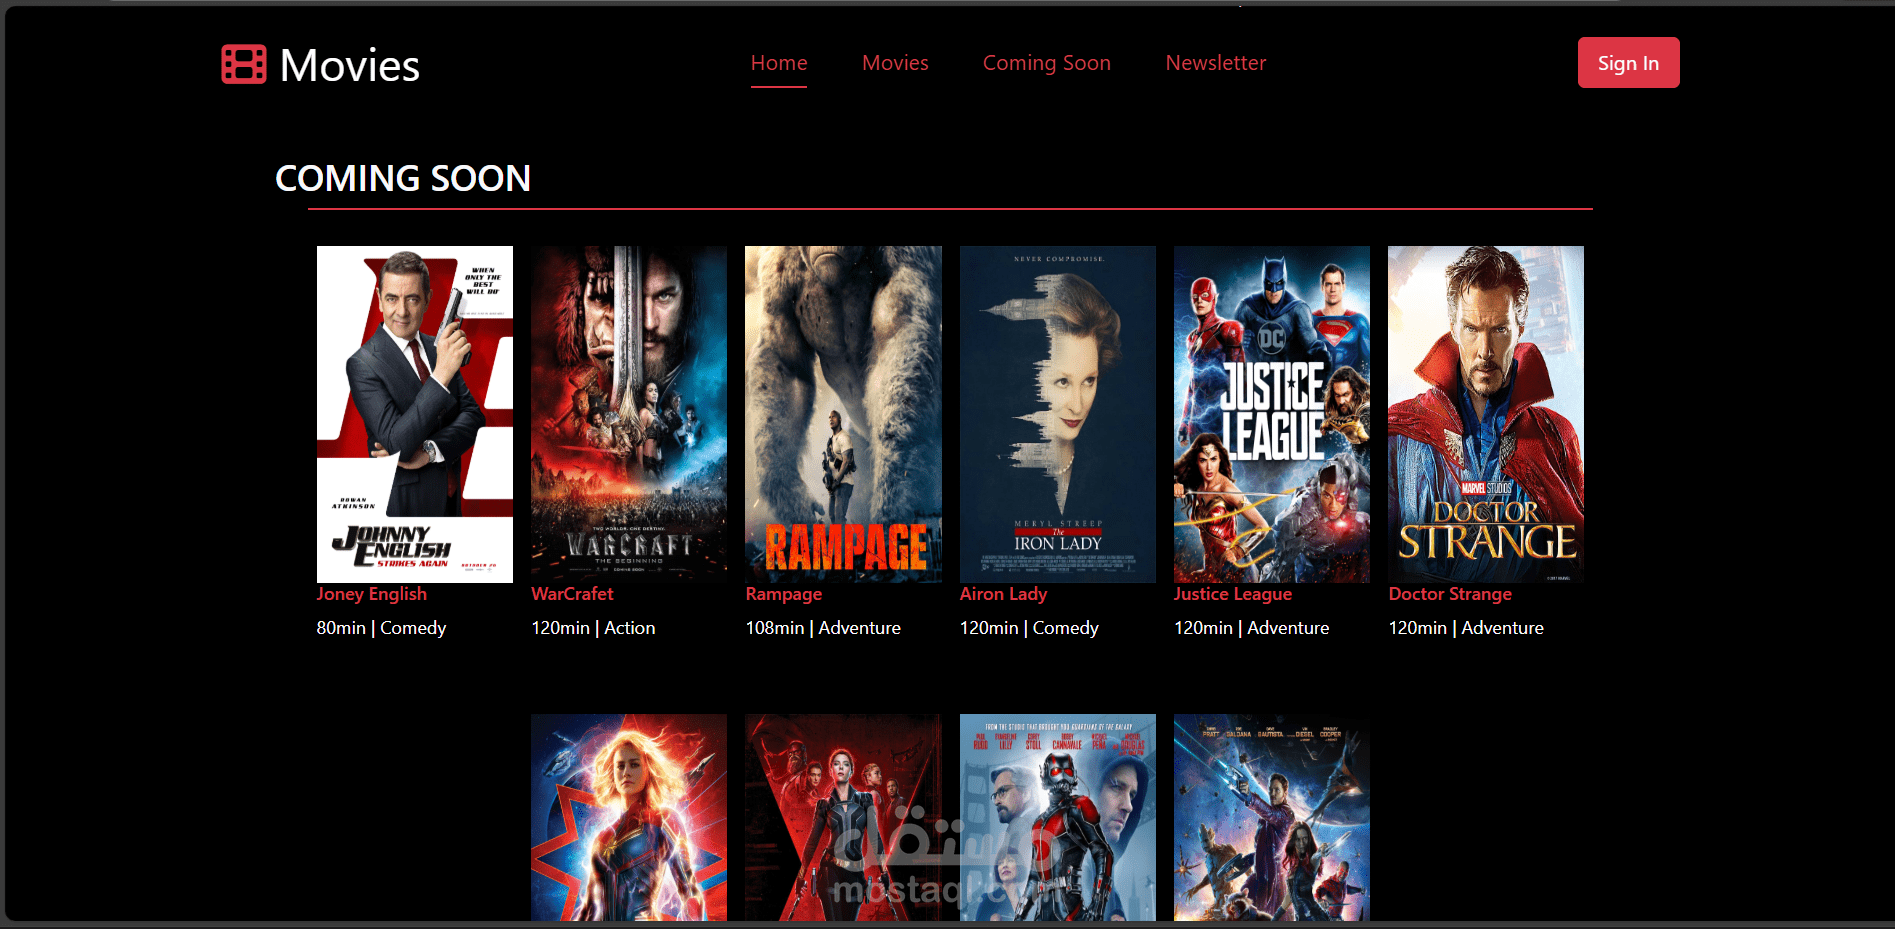
Task: Click the '80min | Comedy' text
Action: click(x=381, y=628)
